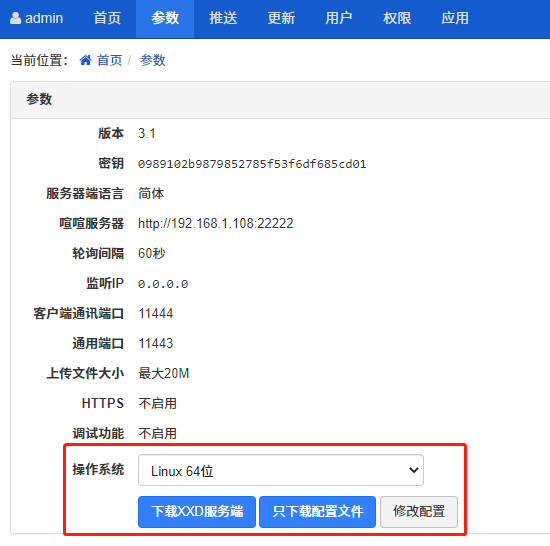Click the admin username in navbar
Image resolution: width=550 pixels, height=546 pixels.
[44, 18]
